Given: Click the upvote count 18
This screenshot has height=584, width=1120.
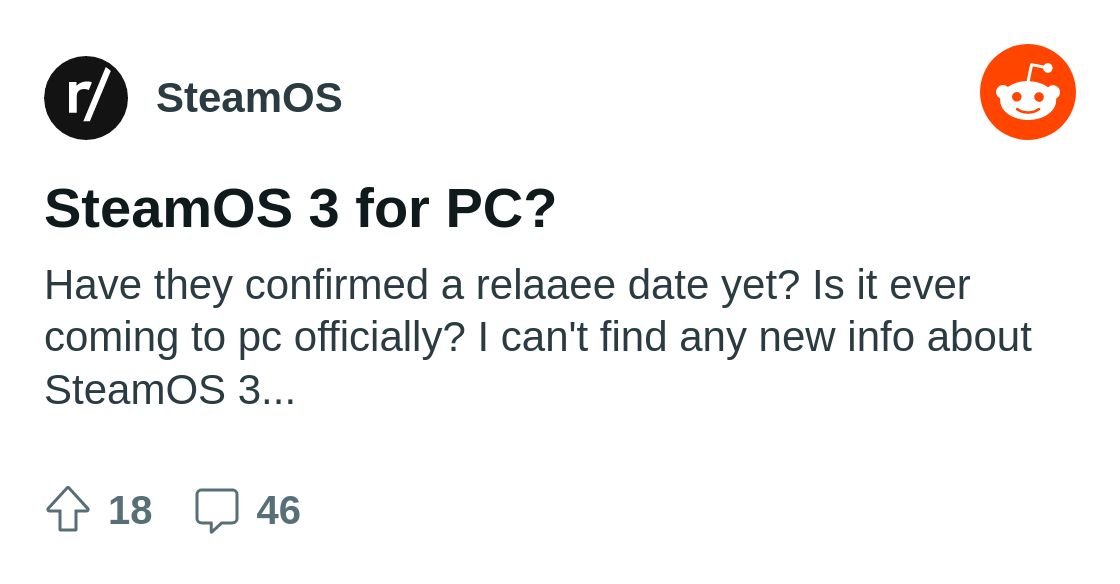Looking at the screenshot, I should point(130,510).
